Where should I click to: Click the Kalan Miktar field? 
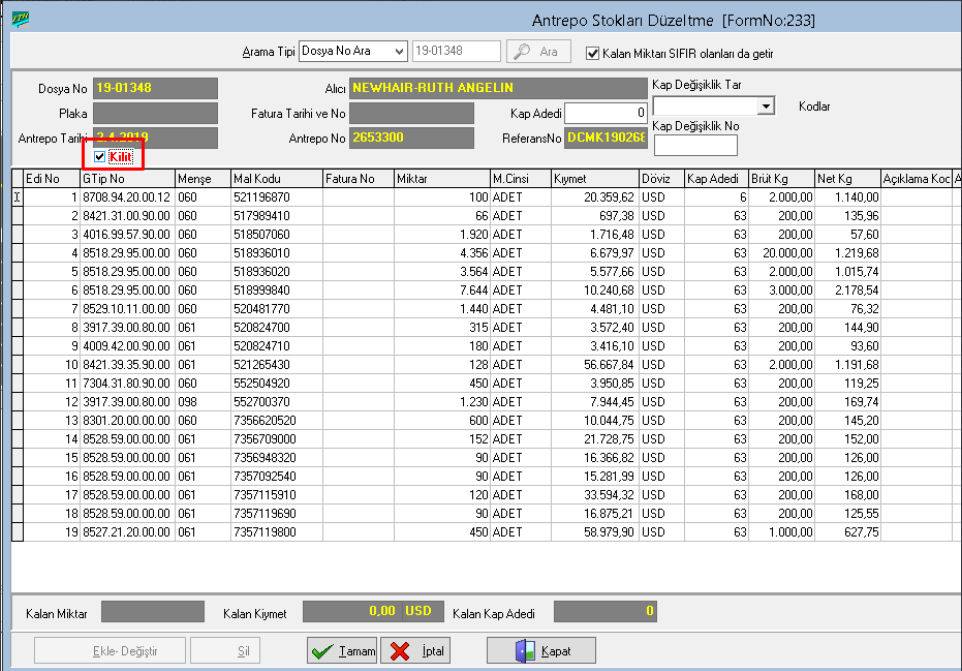pyautogui.click(x=153, y=612)
